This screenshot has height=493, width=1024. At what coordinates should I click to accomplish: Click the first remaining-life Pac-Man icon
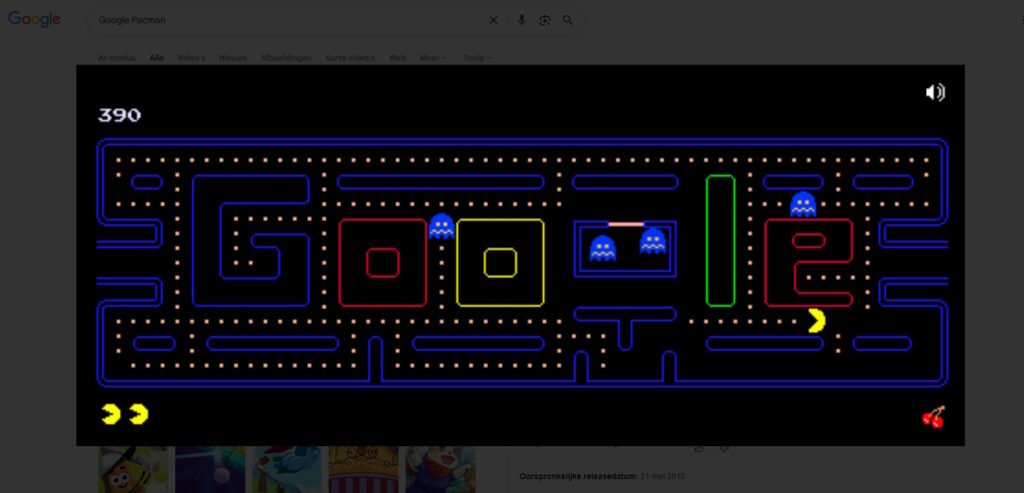111,414
